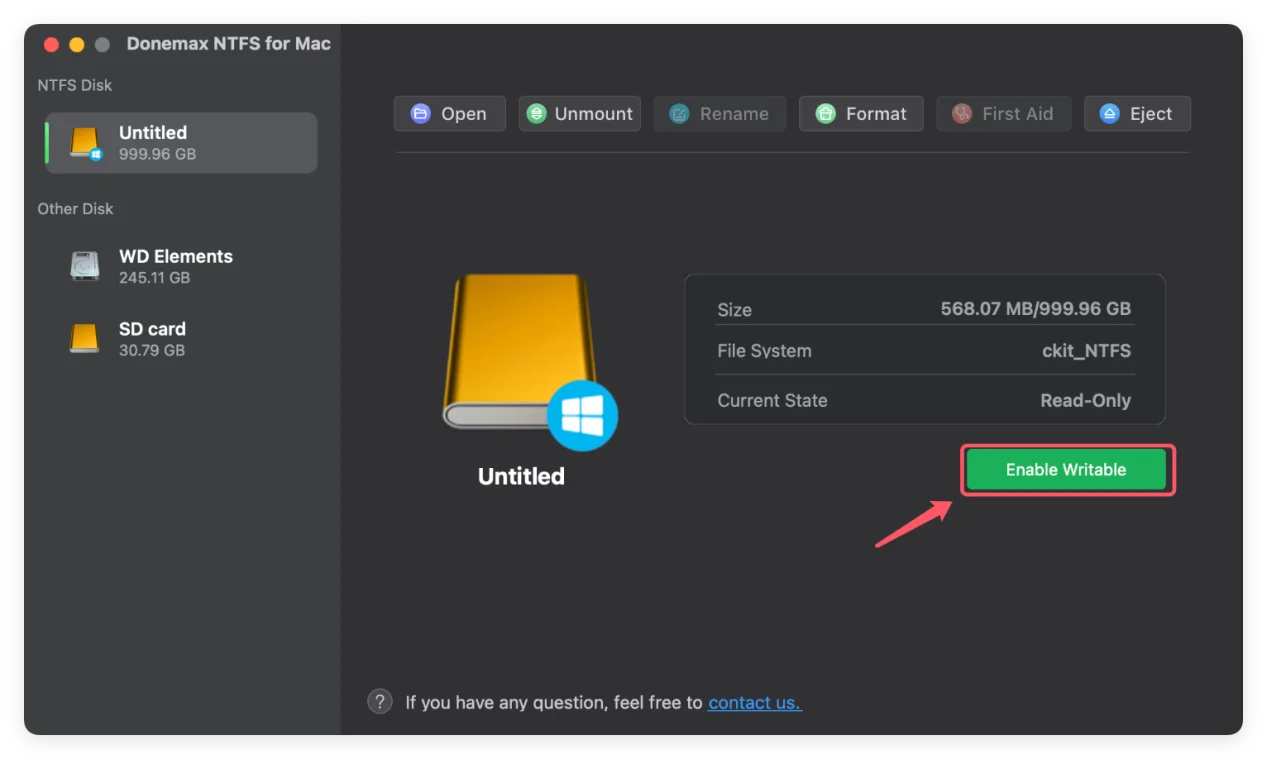Click the Enable Writable button
The height and width of the screenshot is (759, 1267).
pos(1066,470)
